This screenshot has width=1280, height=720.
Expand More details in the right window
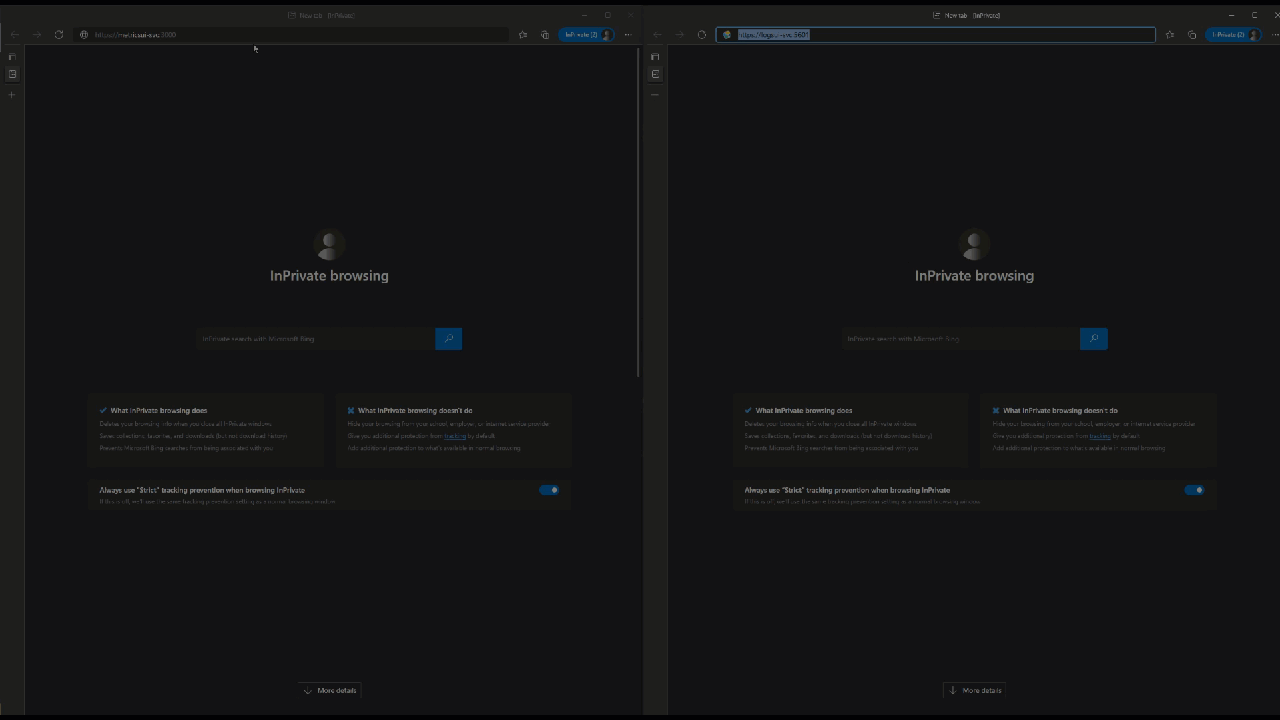click(x=975, y=690)
